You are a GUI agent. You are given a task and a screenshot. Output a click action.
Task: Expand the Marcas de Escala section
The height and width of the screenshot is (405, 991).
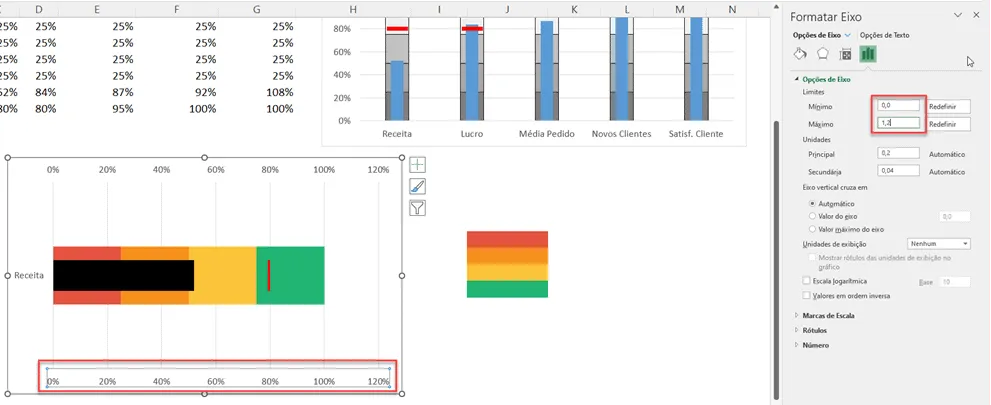tap(828, 315)
